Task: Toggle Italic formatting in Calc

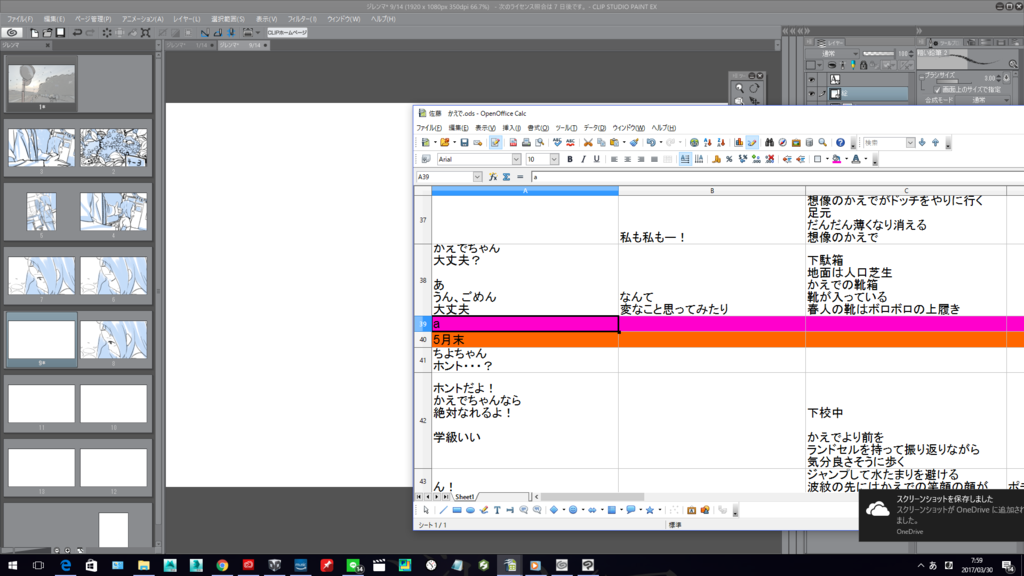Action: coord(583,159)
